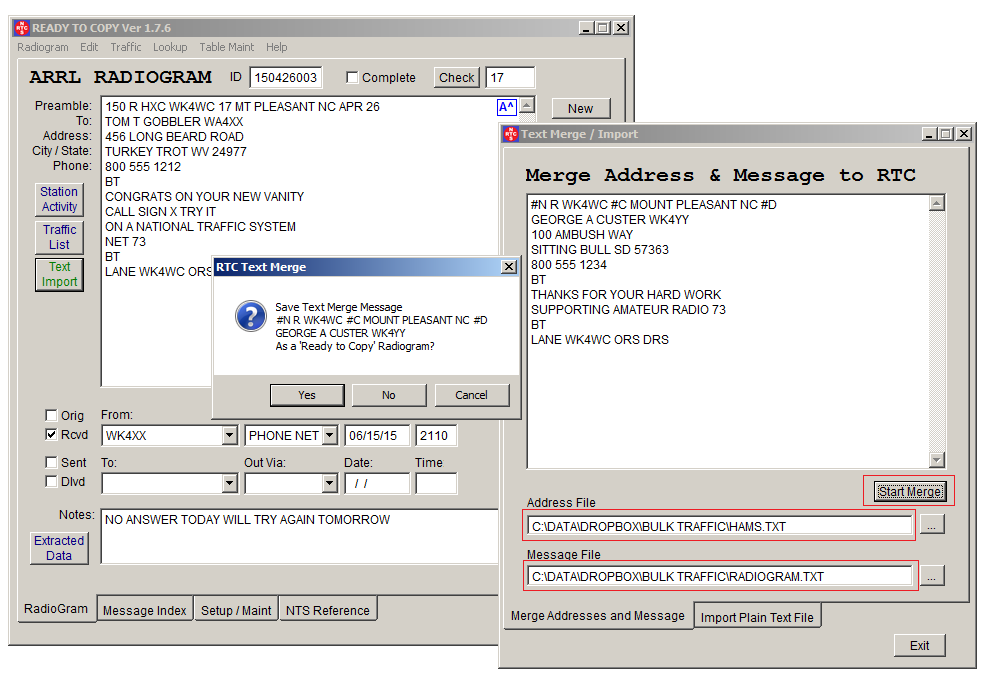Minimize the READY TO COPY window
The height and width of the screenshot is (676, 989).
click(x=587, y=28)
